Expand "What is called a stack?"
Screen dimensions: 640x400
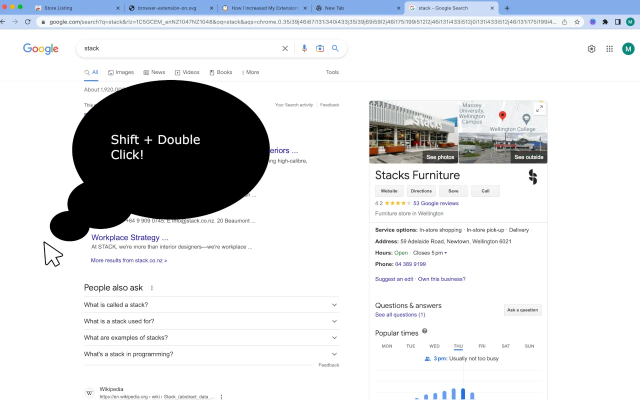click(211, 304)
